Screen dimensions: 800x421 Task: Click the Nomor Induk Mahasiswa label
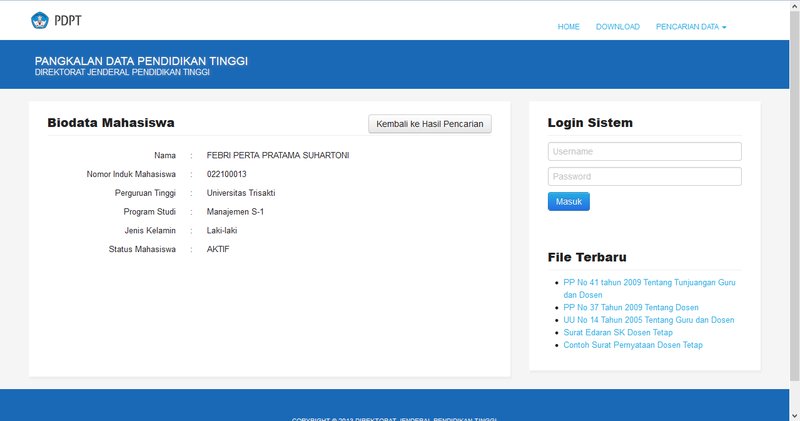point(131,174)
